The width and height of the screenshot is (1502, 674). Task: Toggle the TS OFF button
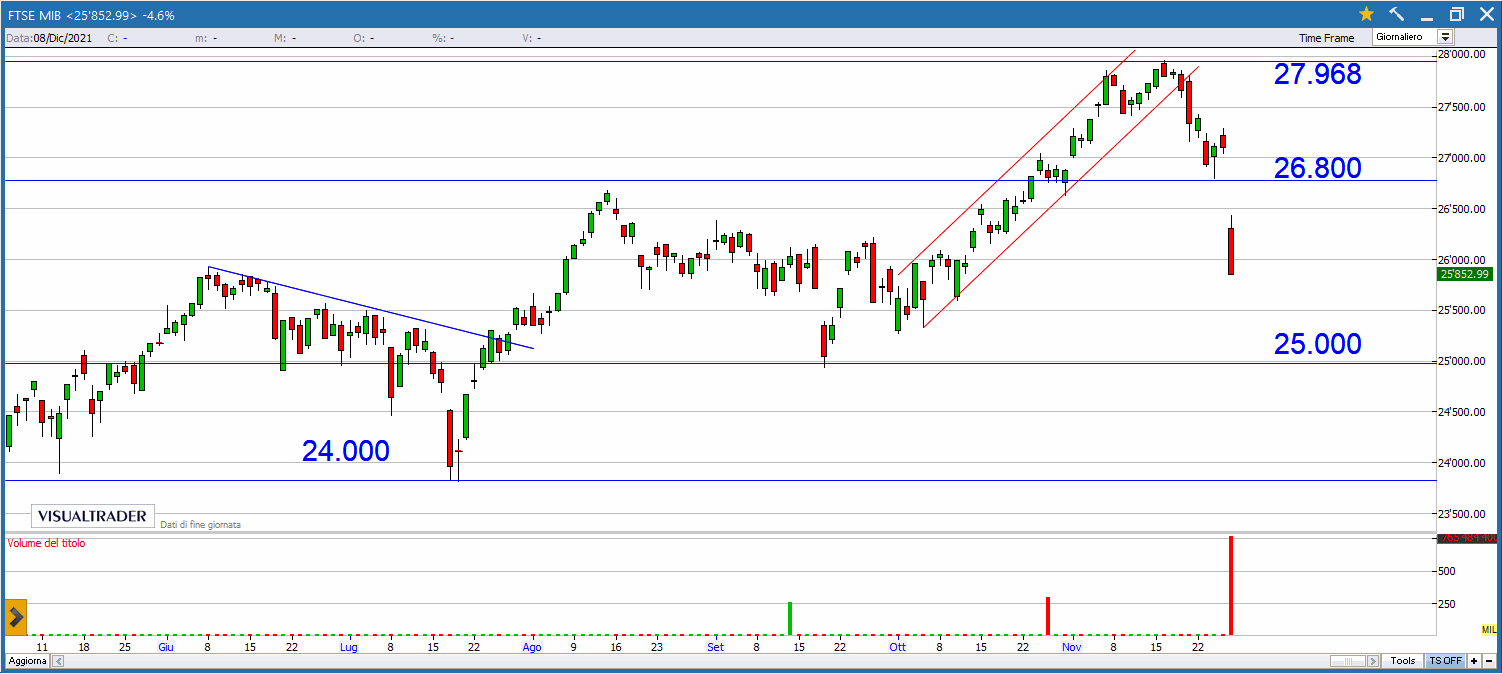click(1445, 661)
